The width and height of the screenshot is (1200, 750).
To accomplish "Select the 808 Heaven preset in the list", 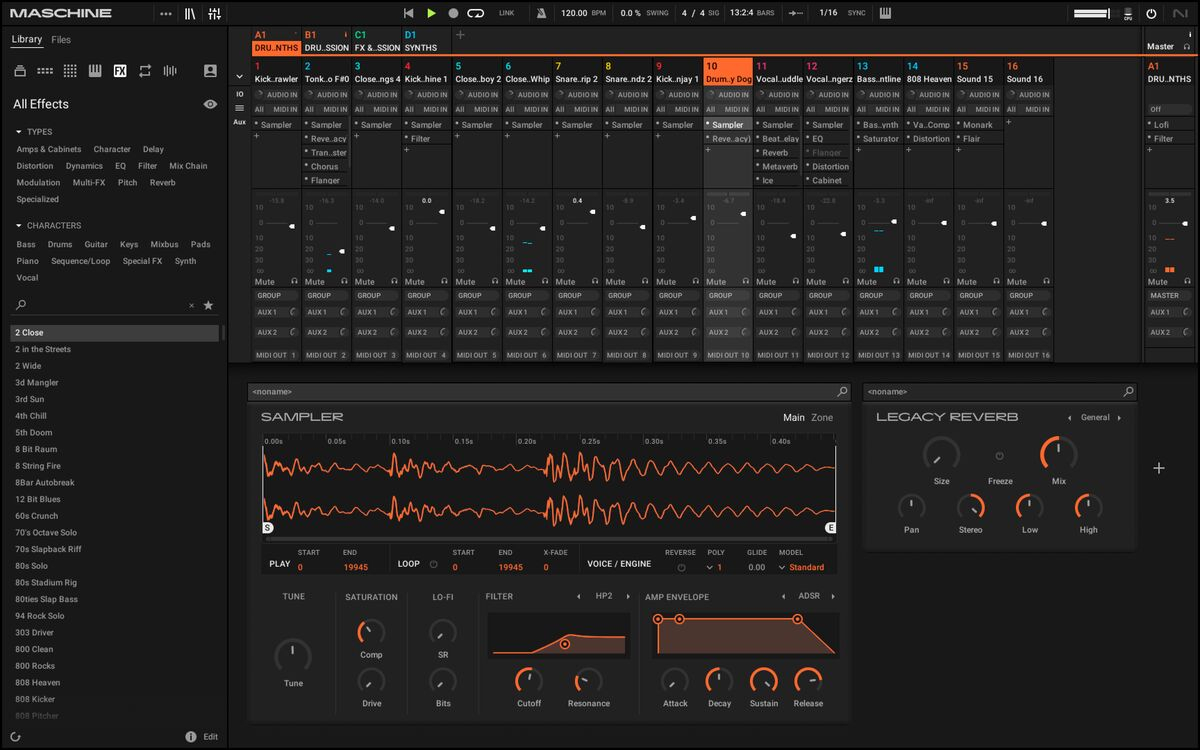I will click(37, 682).
